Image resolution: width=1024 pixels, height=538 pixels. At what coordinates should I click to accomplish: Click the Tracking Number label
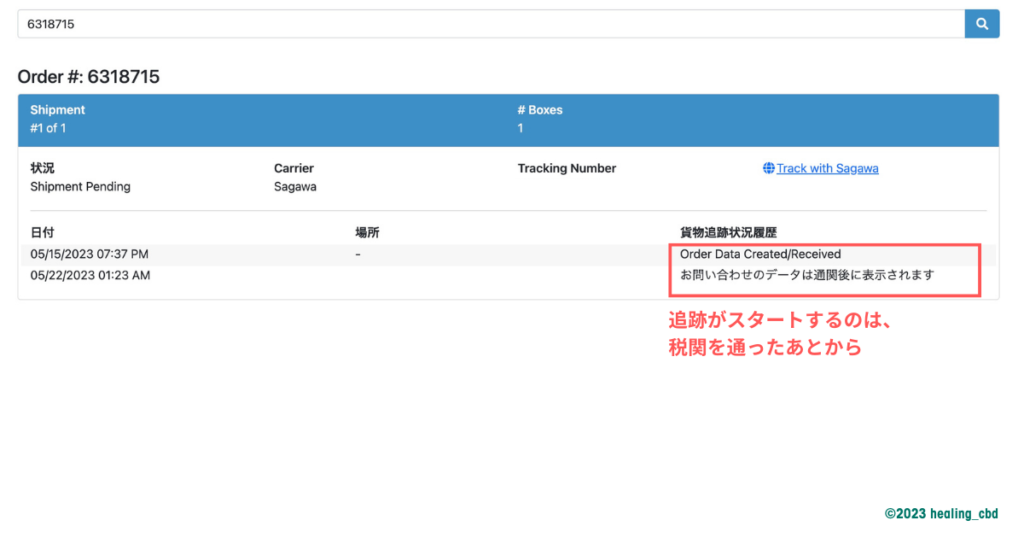[566, 169]
